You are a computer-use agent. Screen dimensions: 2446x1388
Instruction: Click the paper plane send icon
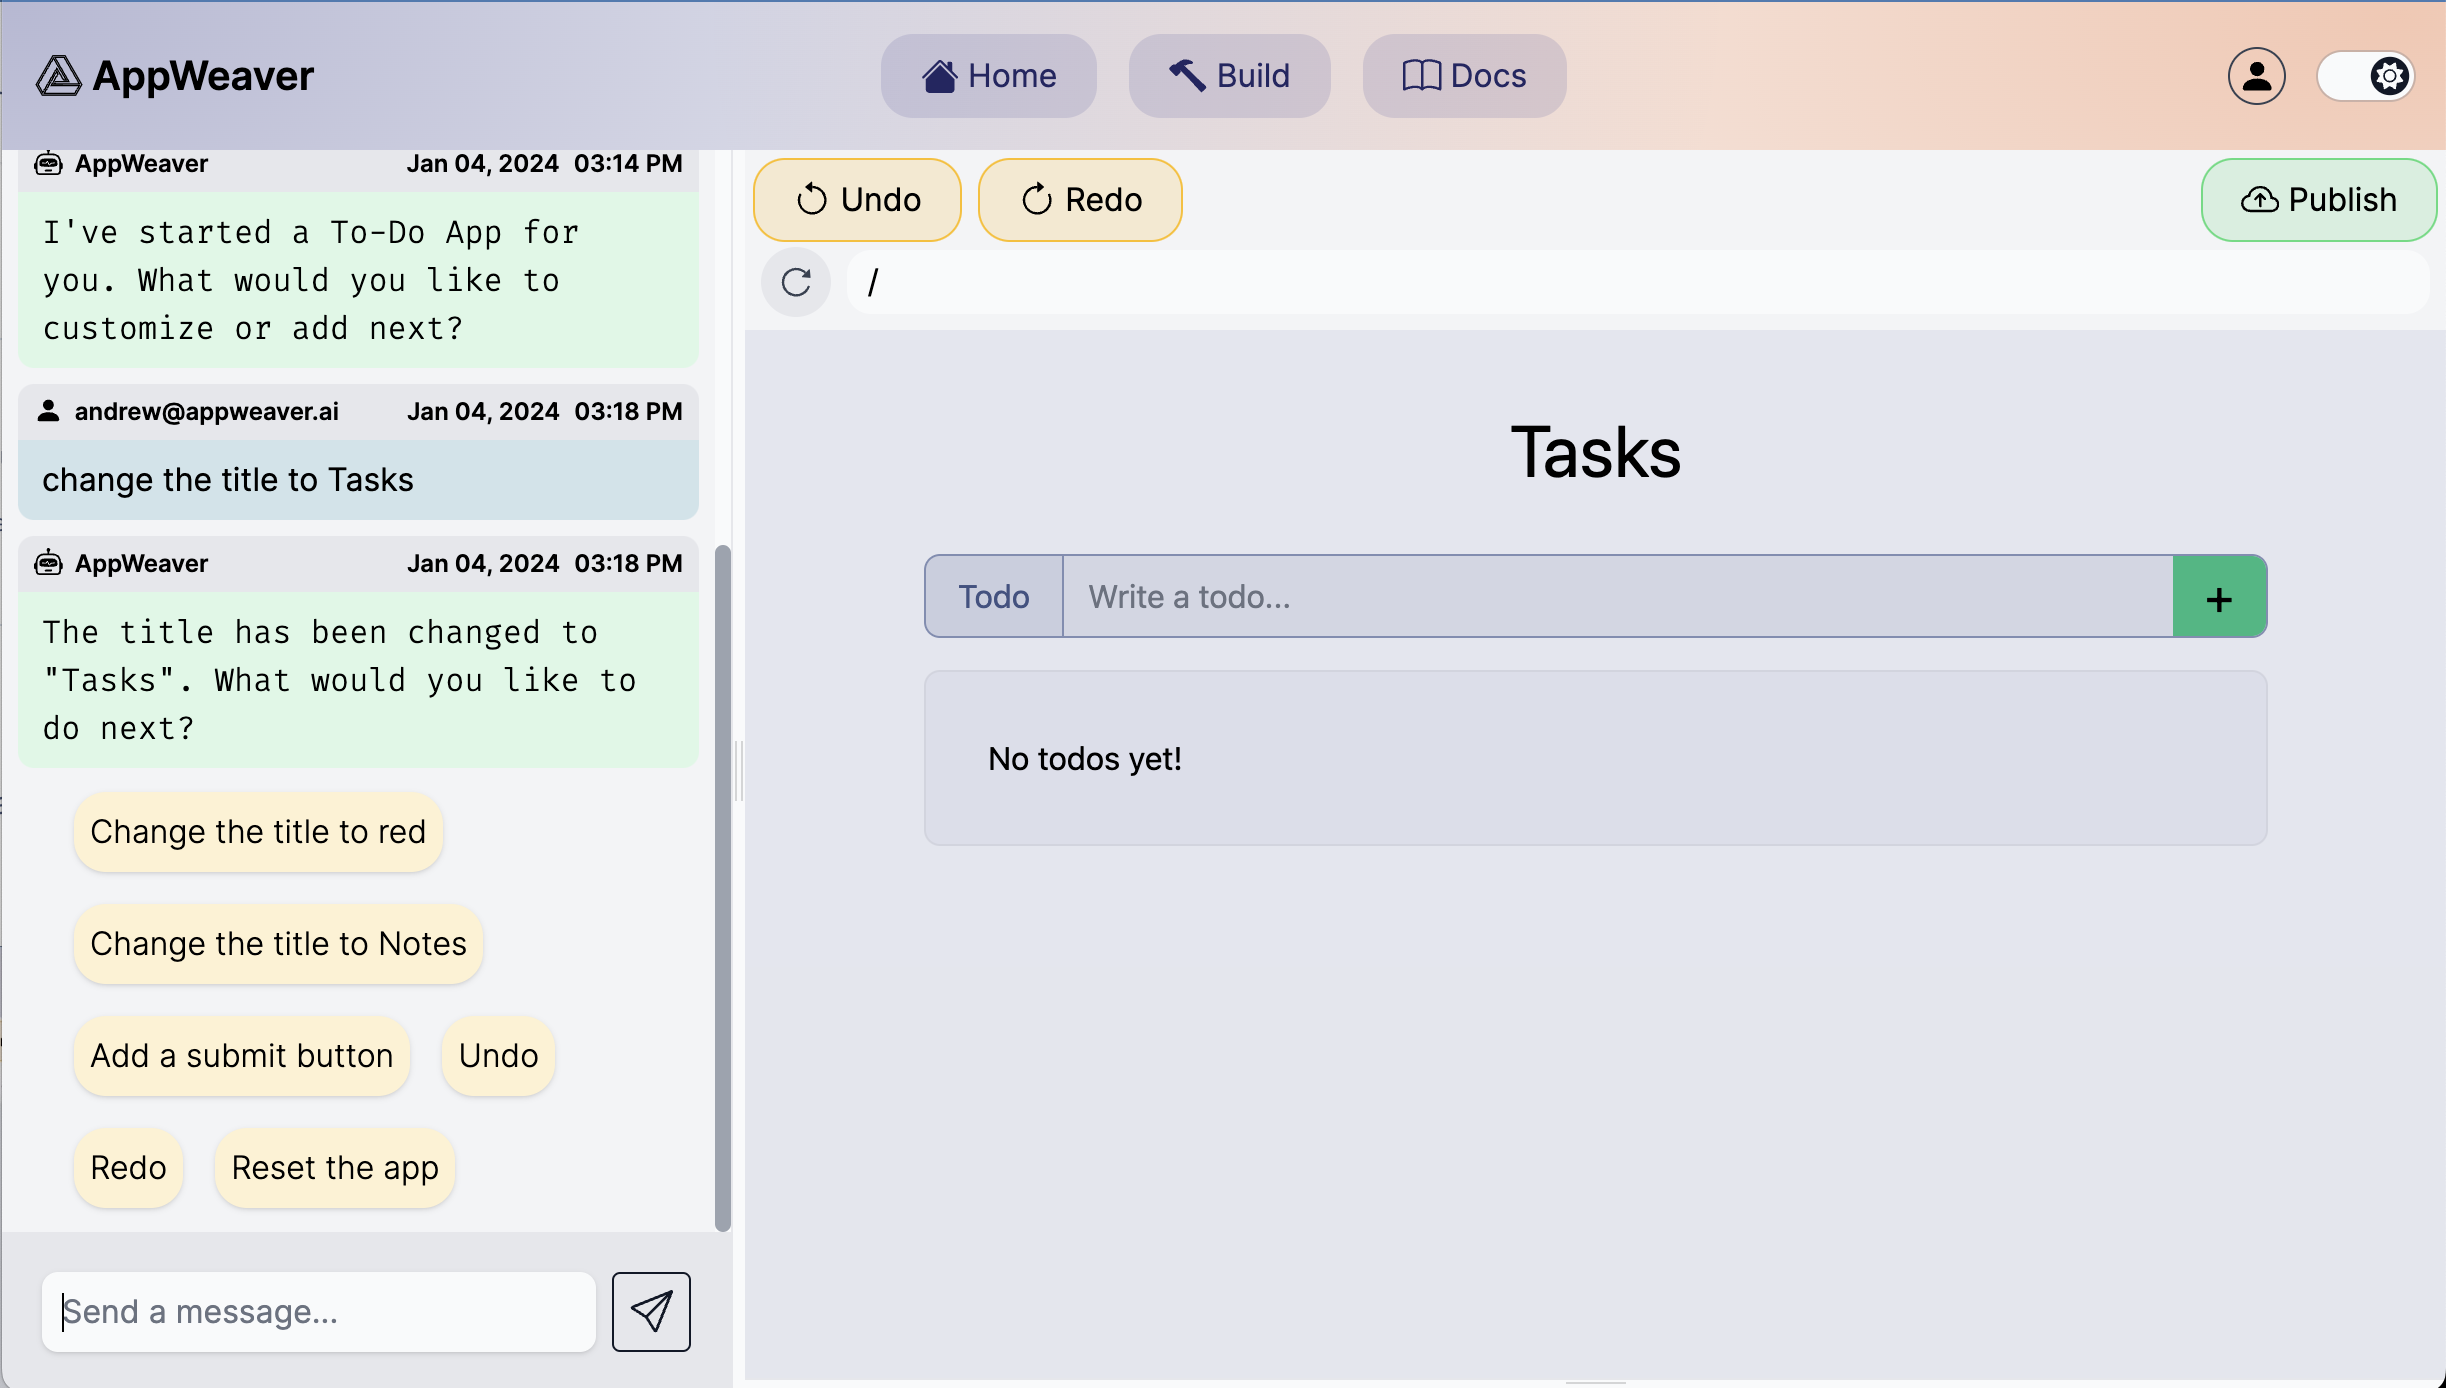[x=651, y=1311]
